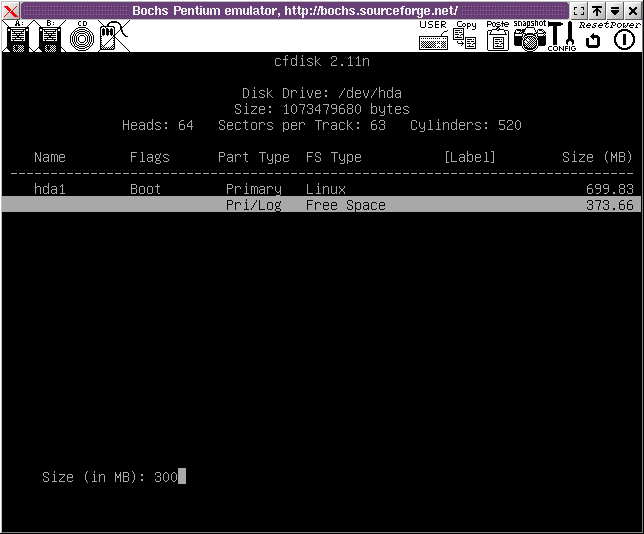This screenshot has width=644, height=534.
Task: Click the red X window menu icon
Action: [10, 10]
